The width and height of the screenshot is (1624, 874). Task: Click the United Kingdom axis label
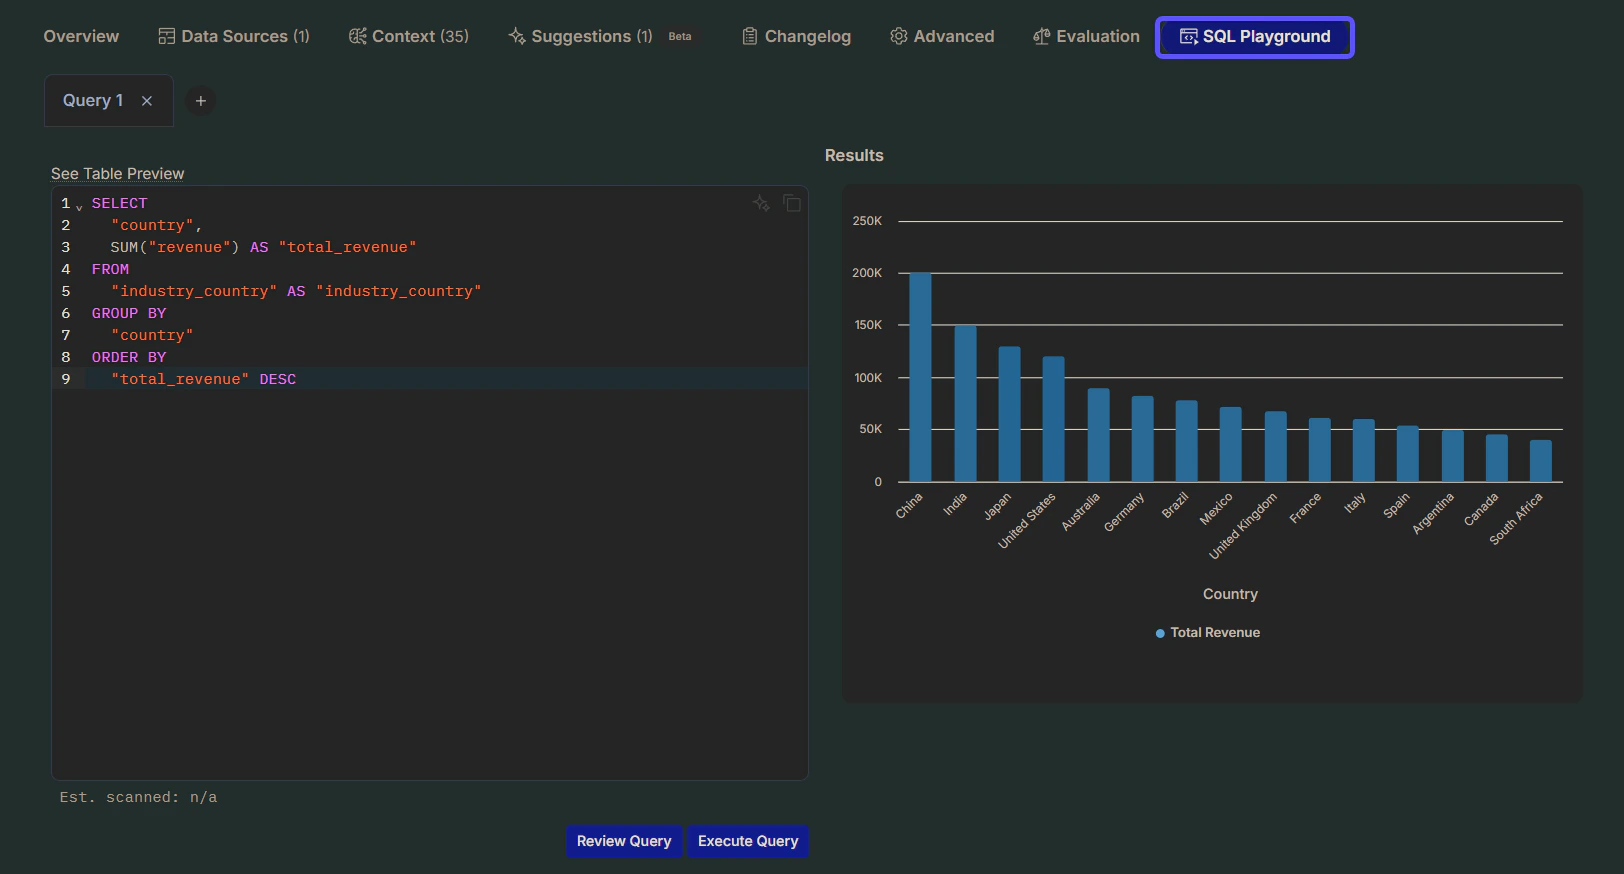1243,526
